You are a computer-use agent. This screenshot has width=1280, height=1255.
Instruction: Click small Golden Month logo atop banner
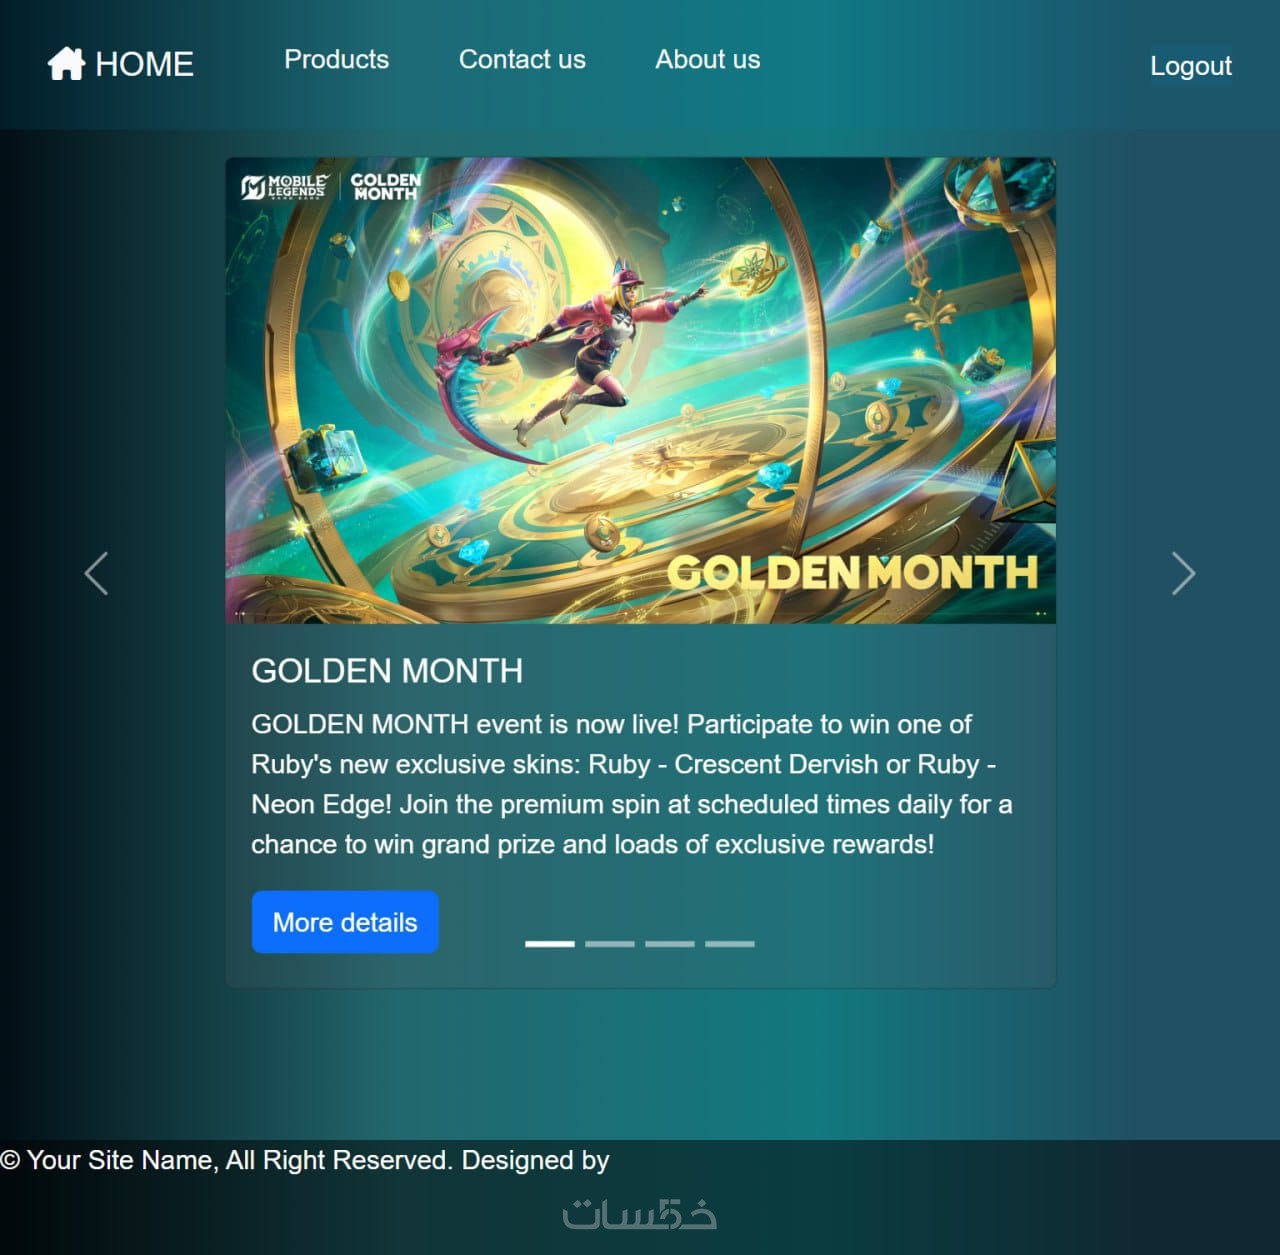pos(386,186)
